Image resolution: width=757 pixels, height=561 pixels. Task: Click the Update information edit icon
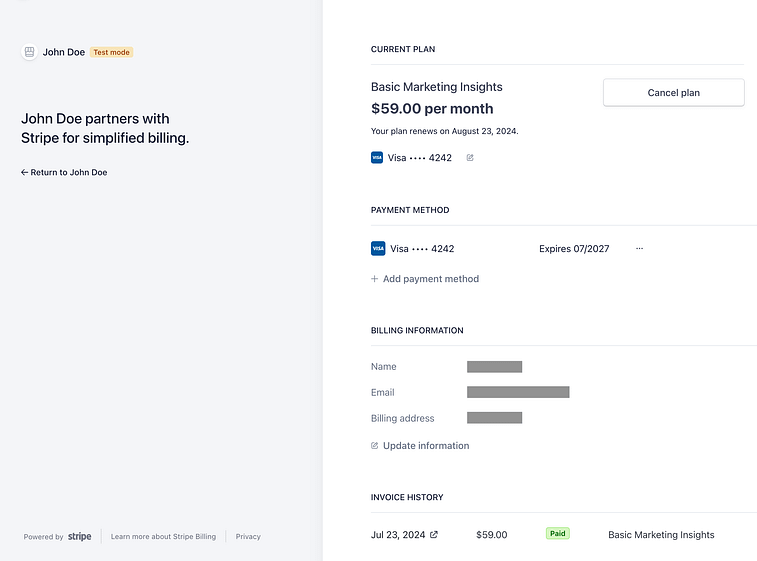click(x=375, y=446)
